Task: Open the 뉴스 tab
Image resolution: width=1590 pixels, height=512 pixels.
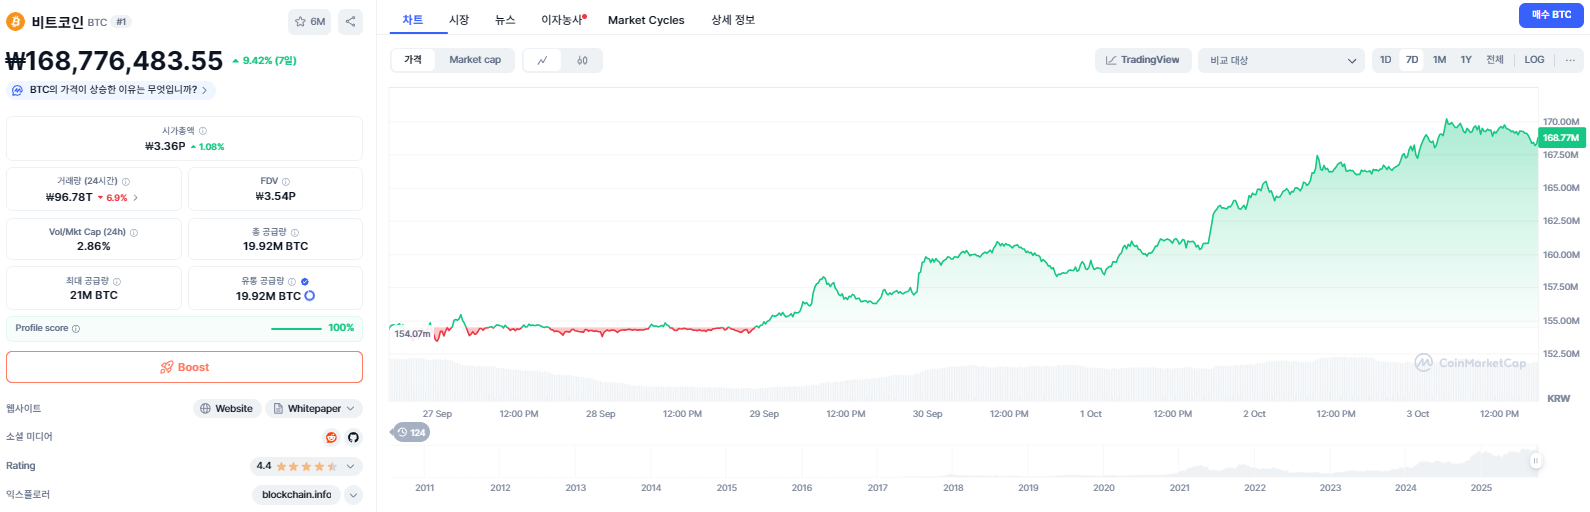Action: (x=505, y=20)
